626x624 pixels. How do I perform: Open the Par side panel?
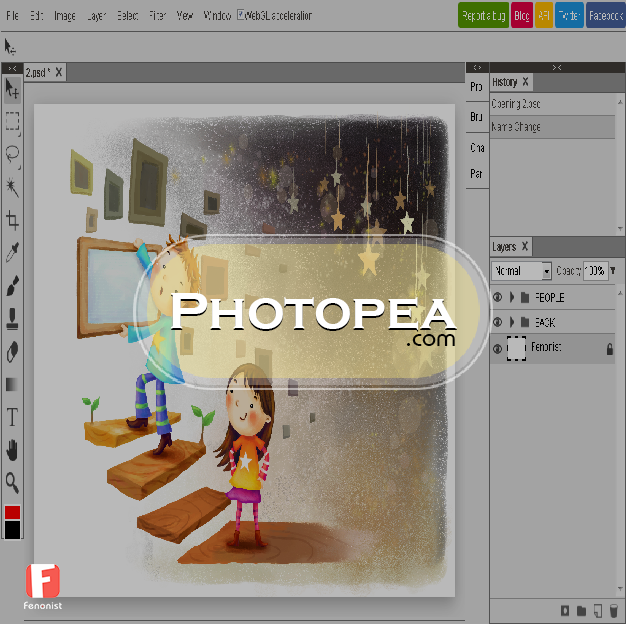pos(477,174)
